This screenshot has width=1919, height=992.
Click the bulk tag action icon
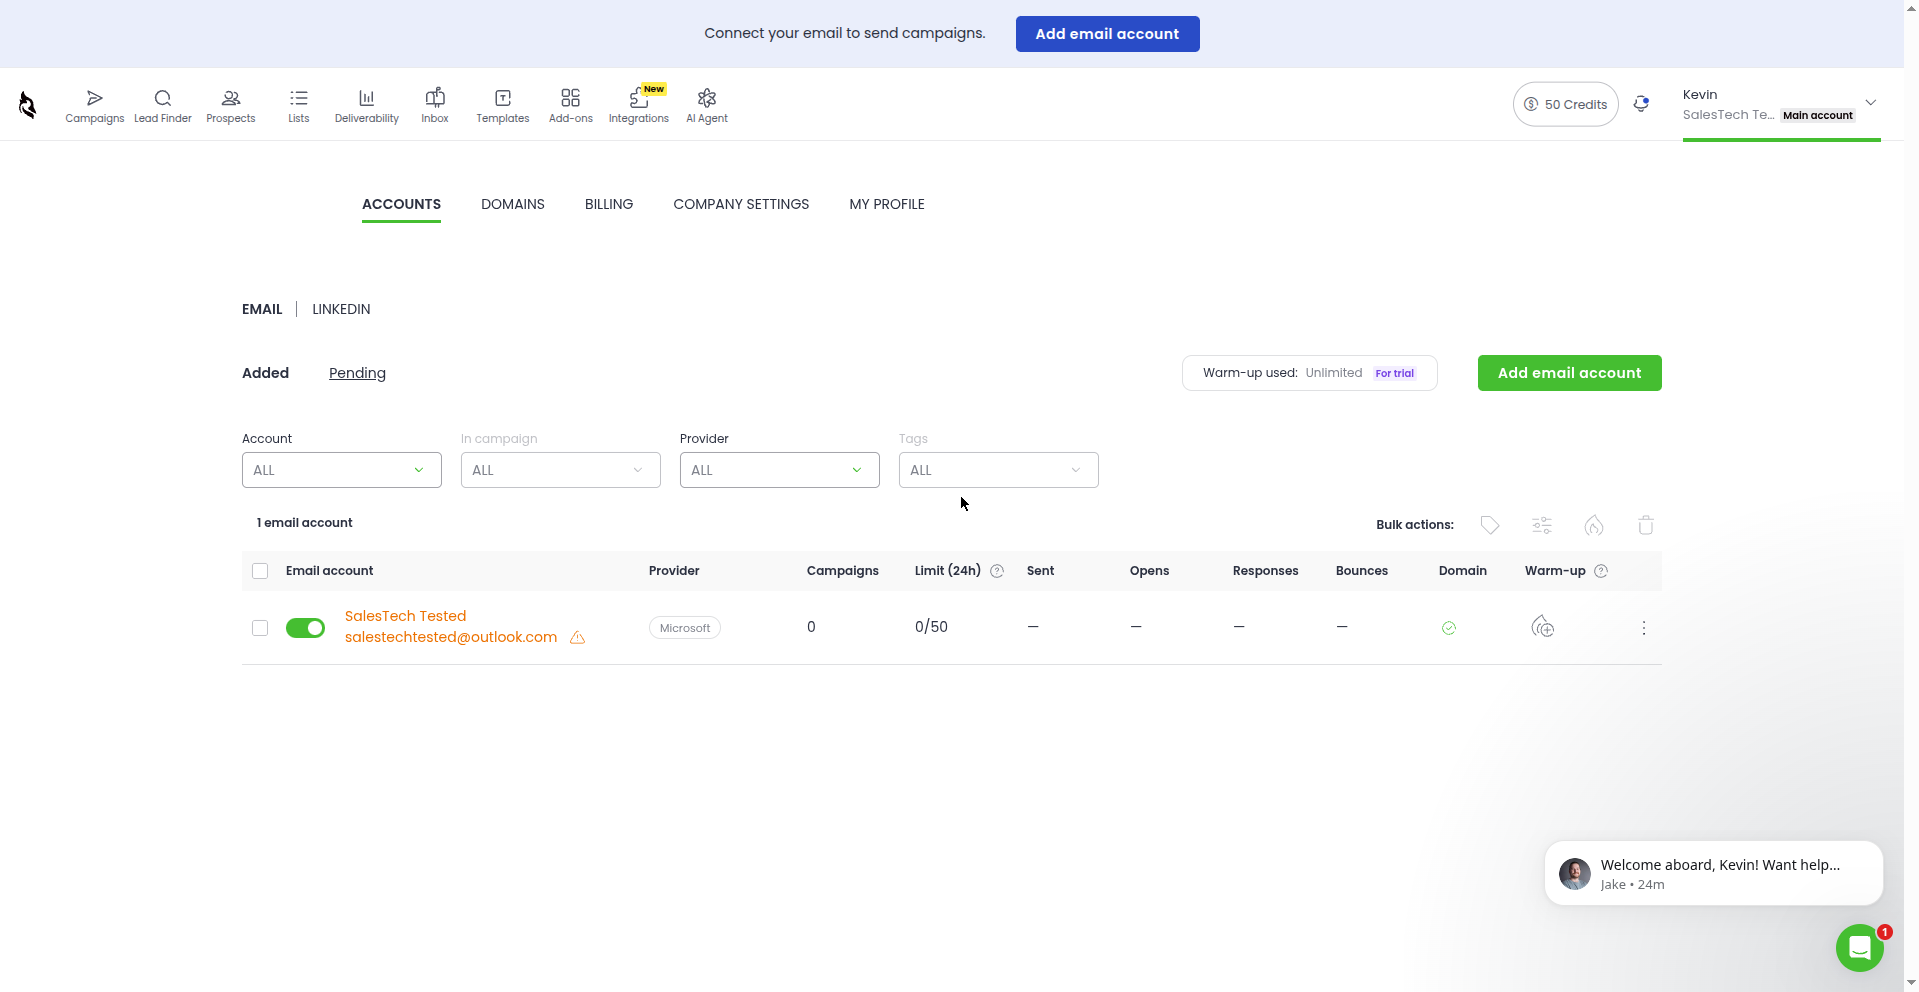click(x=1490, y=525)
